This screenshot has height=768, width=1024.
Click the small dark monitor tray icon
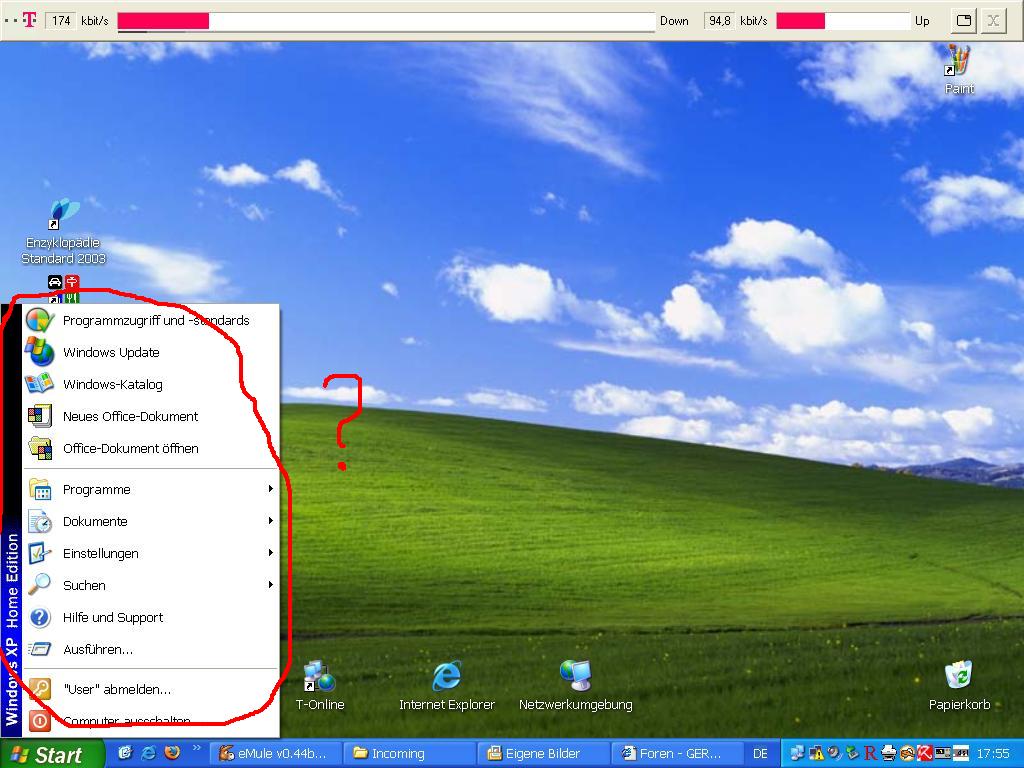942,754
